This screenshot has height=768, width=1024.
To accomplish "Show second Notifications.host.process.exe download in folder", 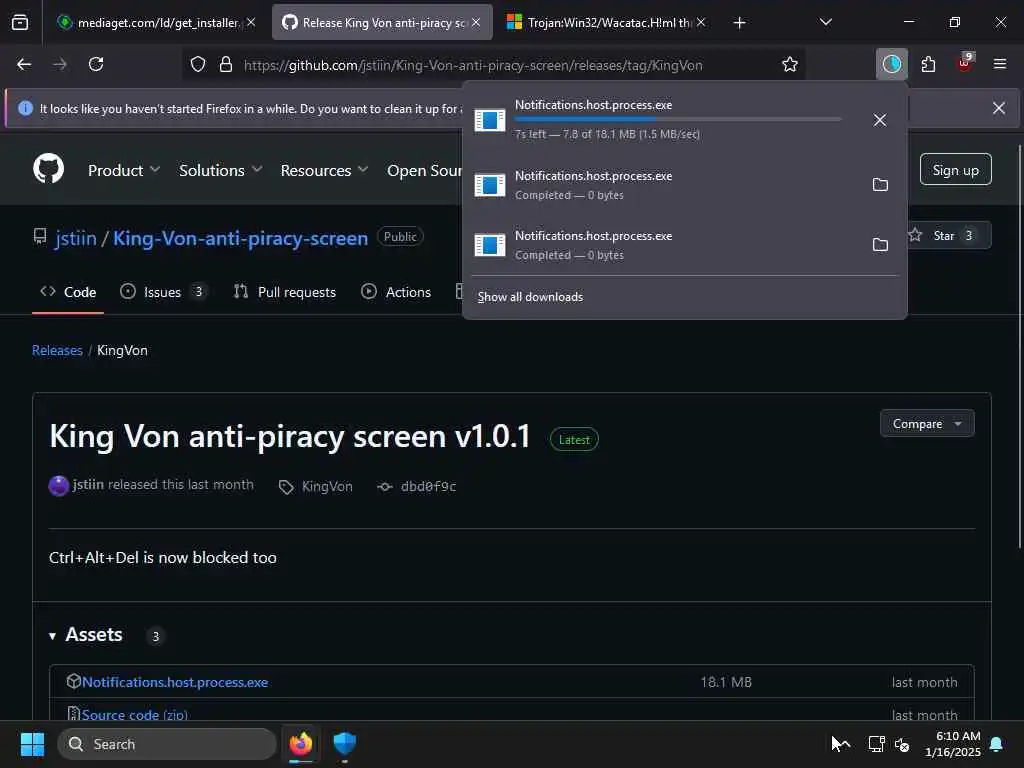I will tap(880, 185).
